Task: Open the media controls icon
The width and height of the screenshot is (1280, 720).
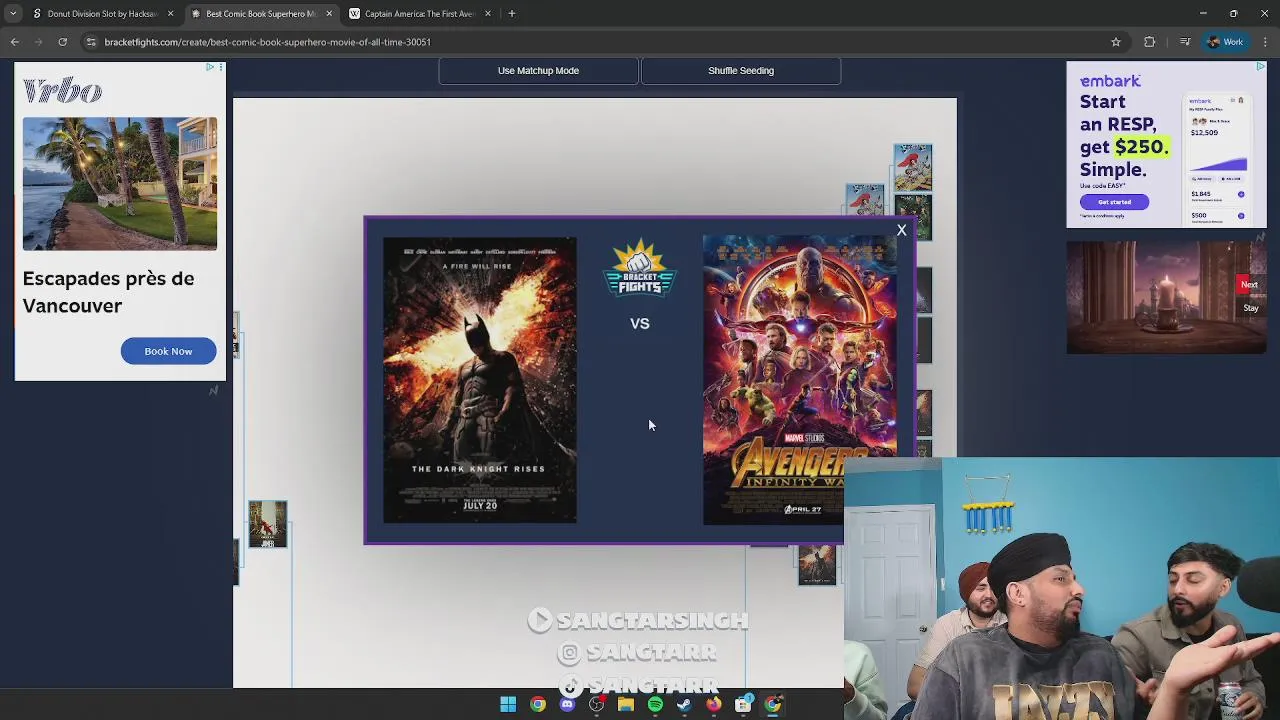Action: (x=1185, y=42)
